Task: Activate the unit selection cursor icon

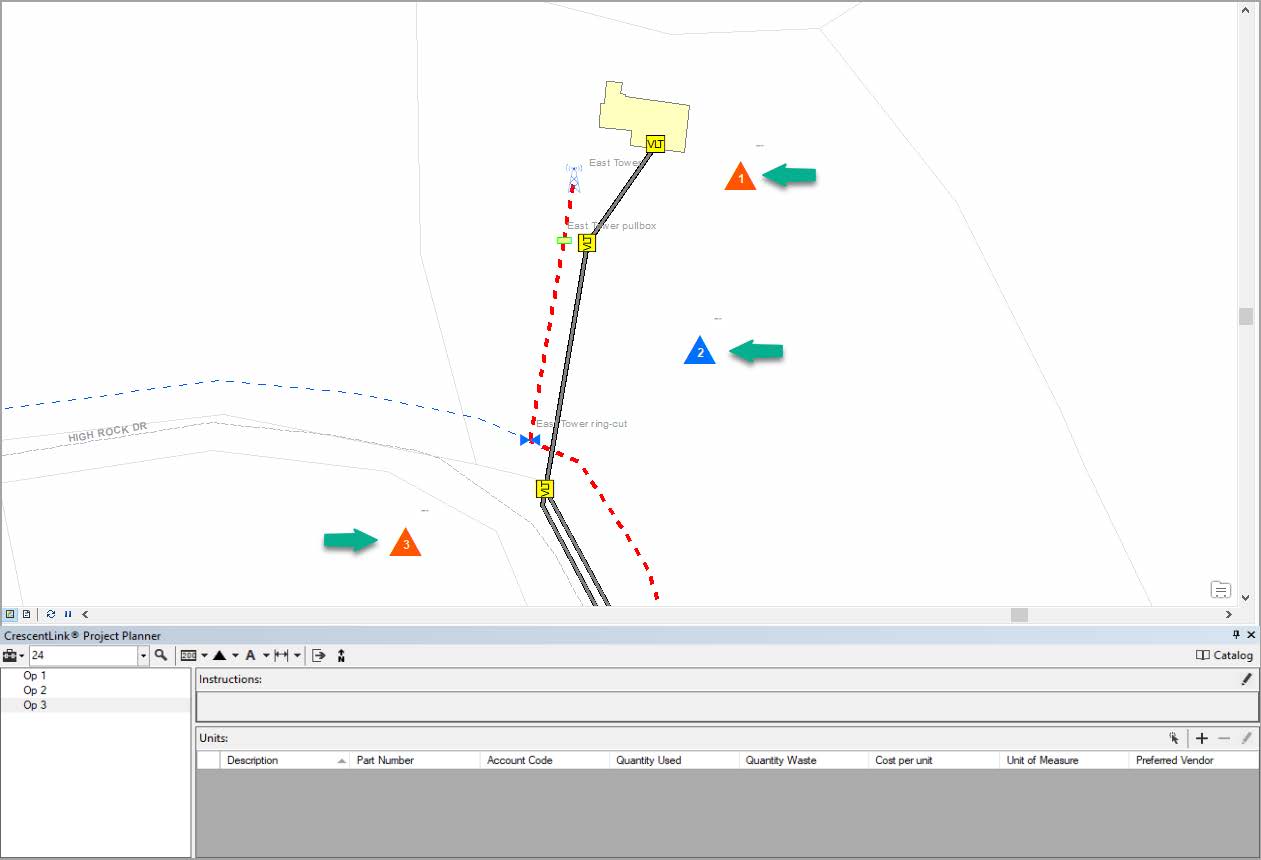Action: (1174, 738)
